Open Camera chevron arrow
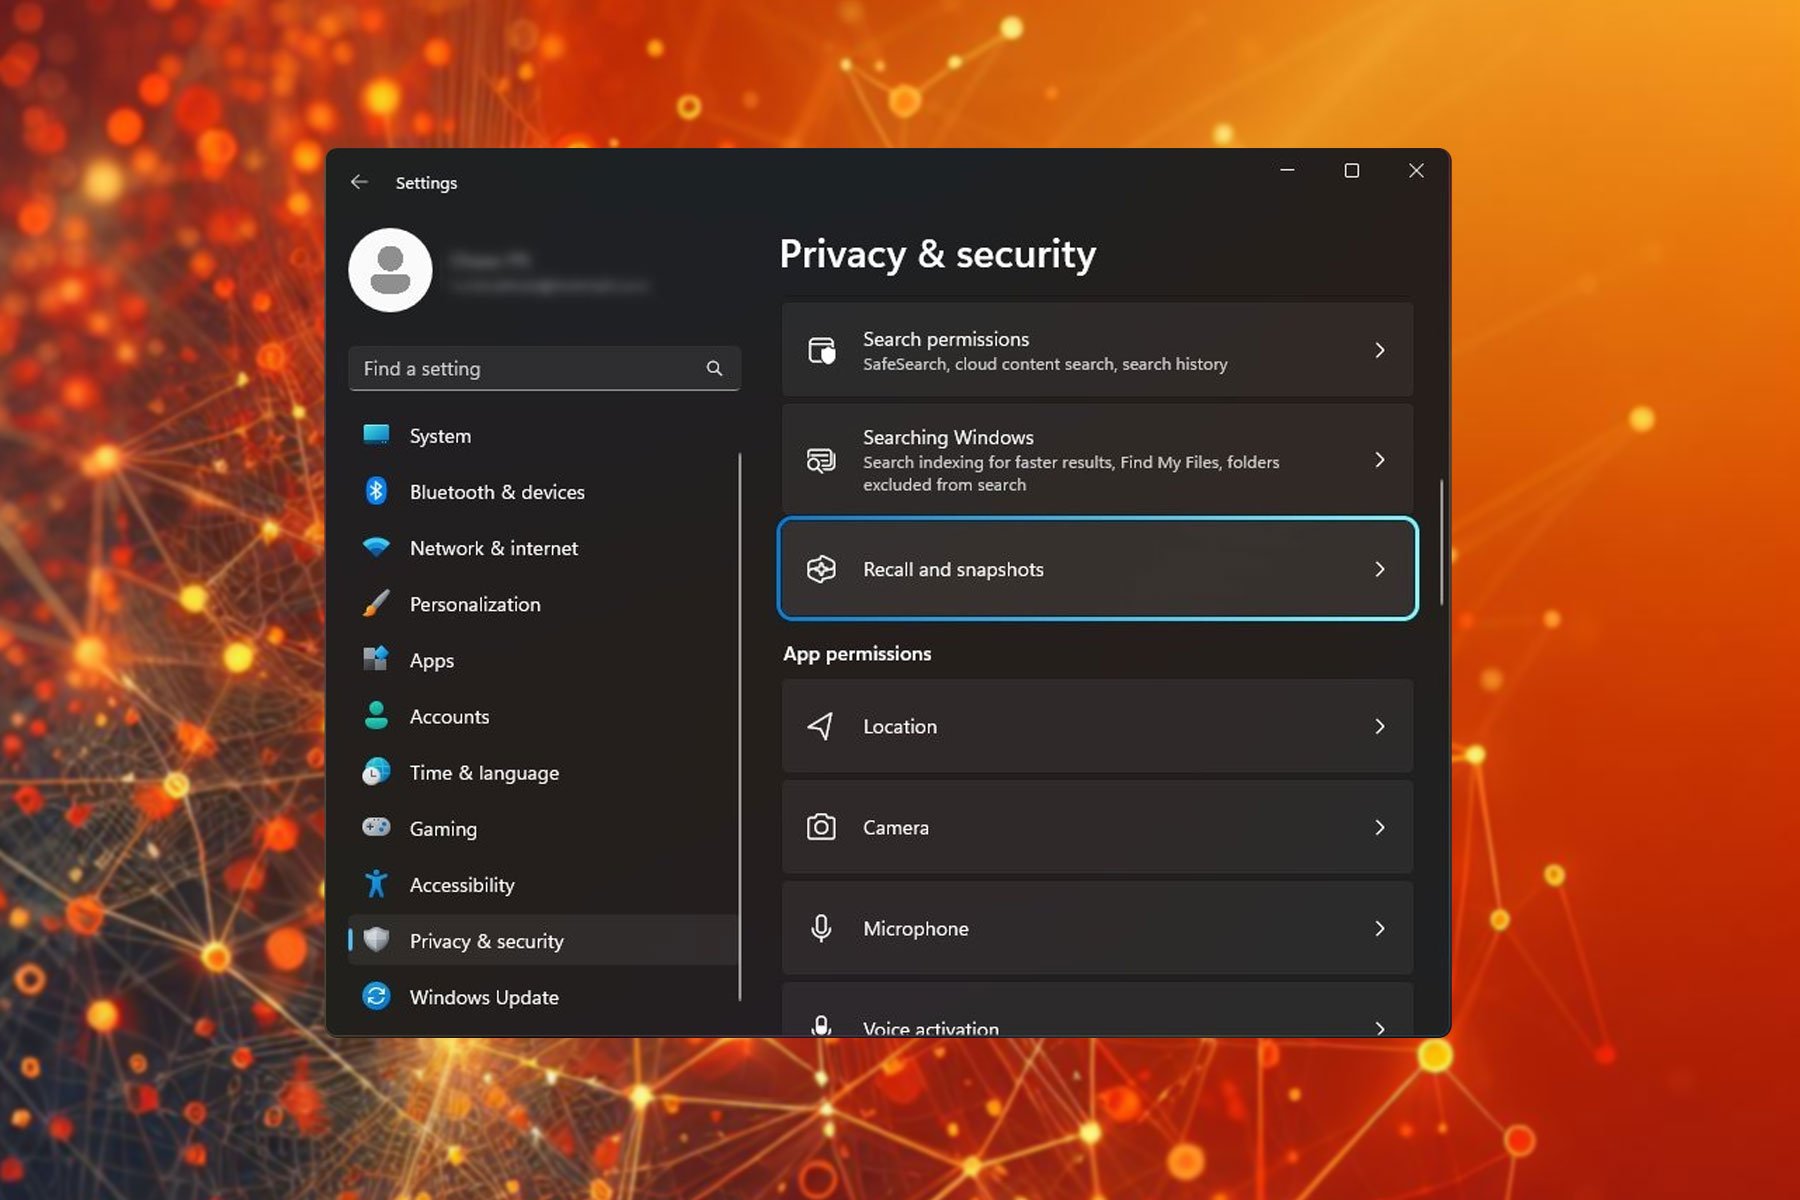Viewport: 1800px width, 1200px height. (1380, 827)
